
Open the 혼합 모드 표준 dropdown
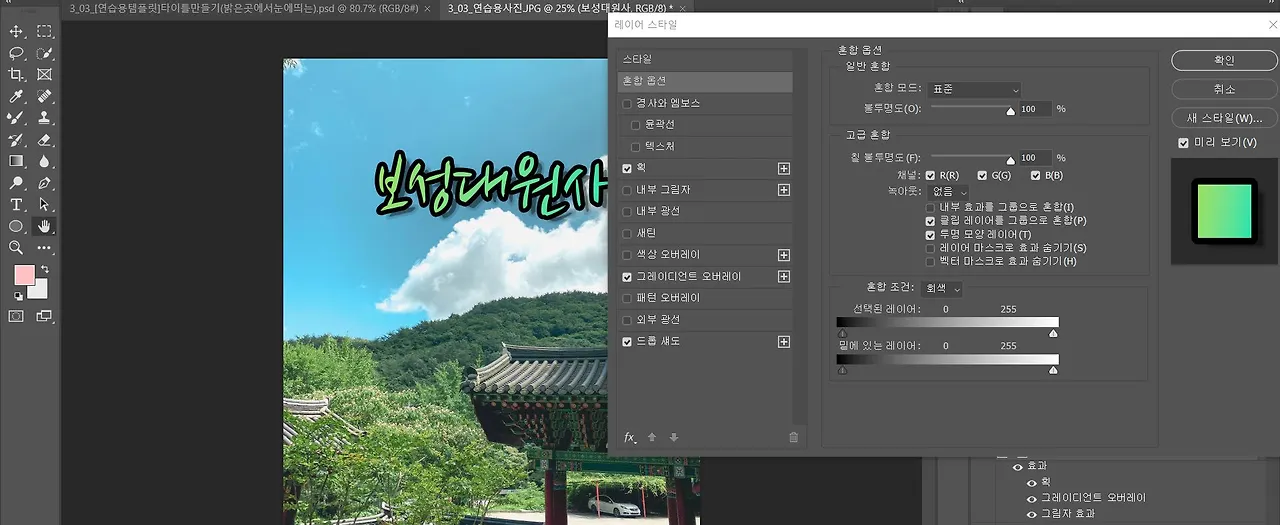[x=974, y=90]
